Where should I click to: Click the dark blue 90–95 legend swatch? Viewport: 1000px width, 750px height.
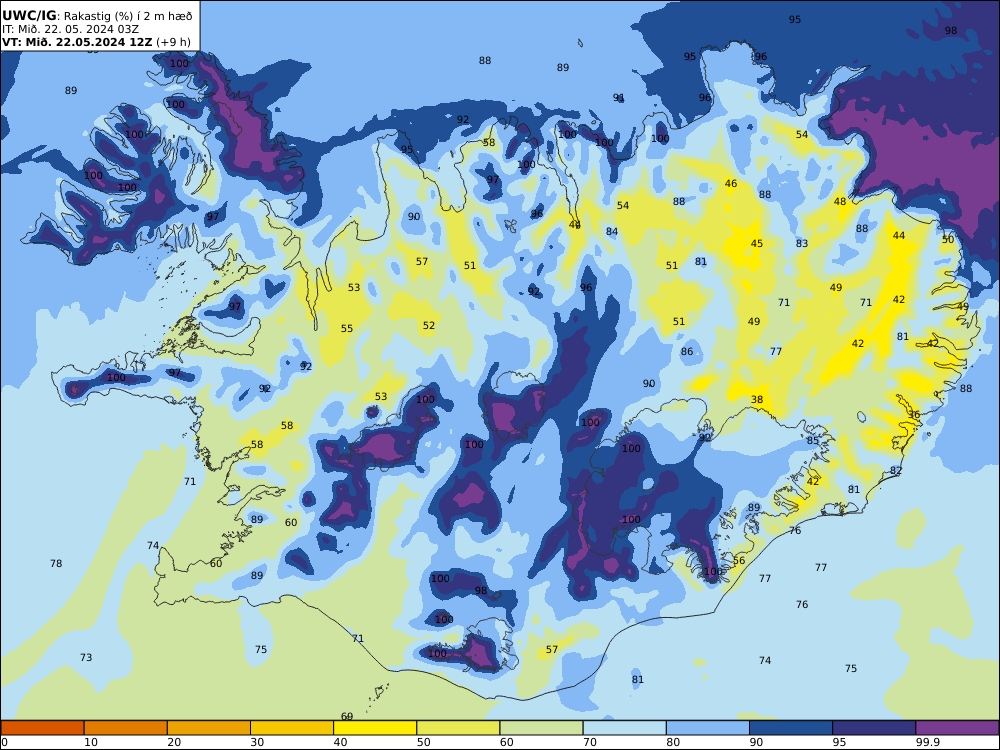click(x=791, y=728)
